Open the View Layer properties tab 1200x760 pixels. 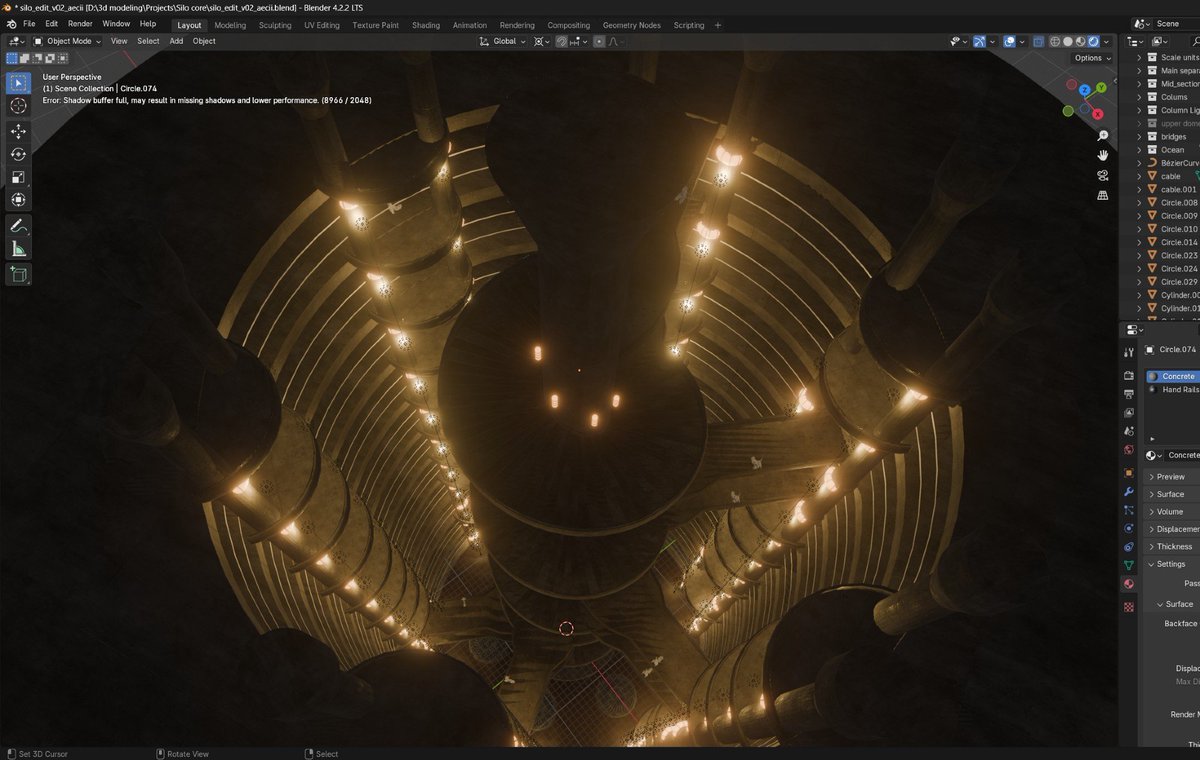pos(1129,413)
